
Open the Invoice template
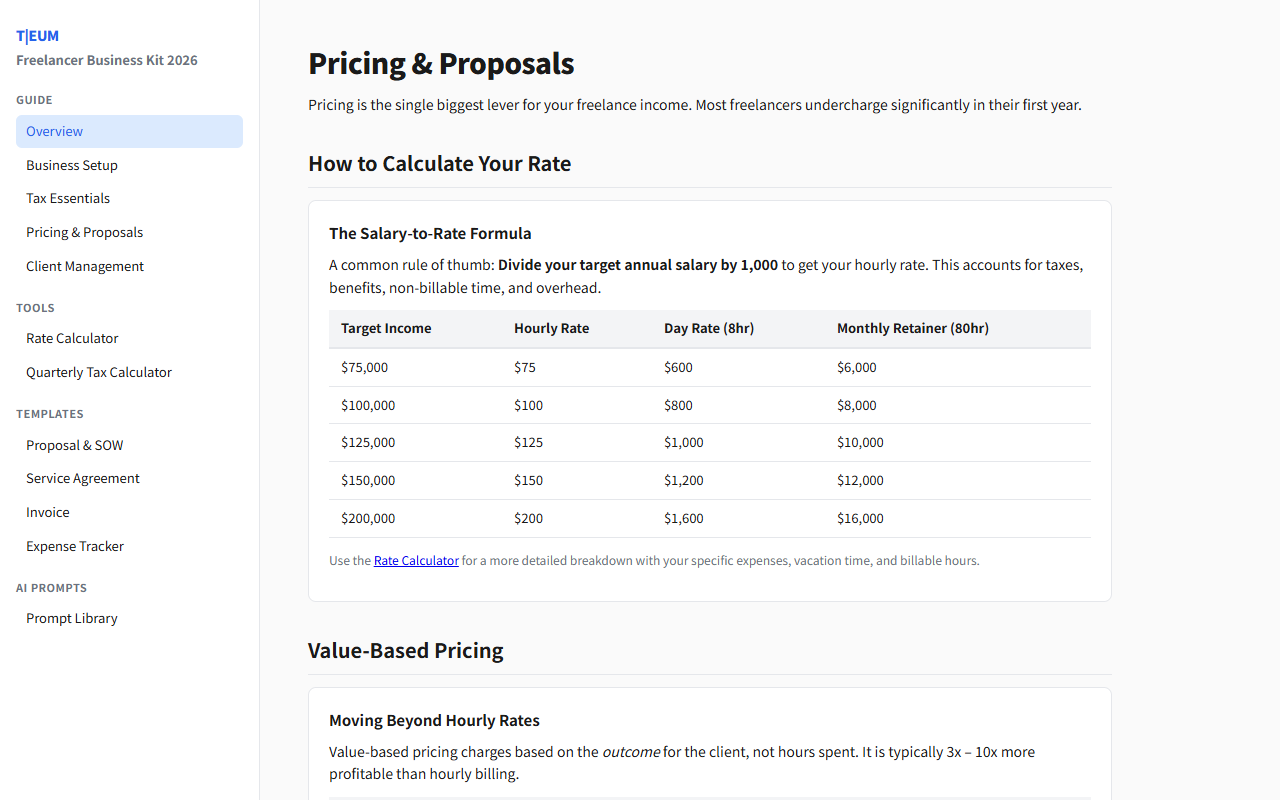tap(47, 511)
